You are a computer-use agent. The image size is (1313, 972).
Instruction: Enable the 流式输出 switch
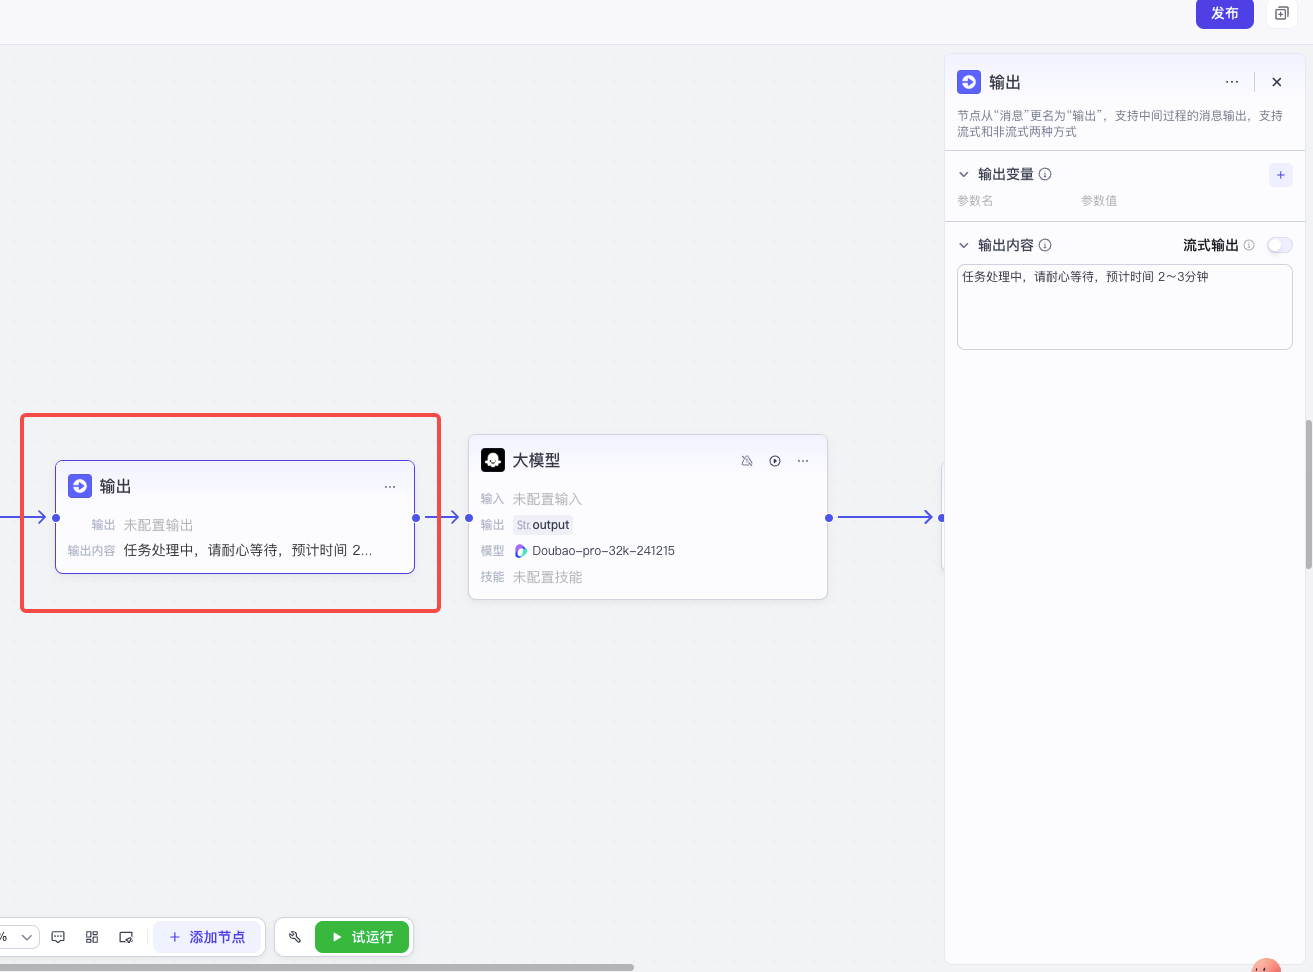1279,245
